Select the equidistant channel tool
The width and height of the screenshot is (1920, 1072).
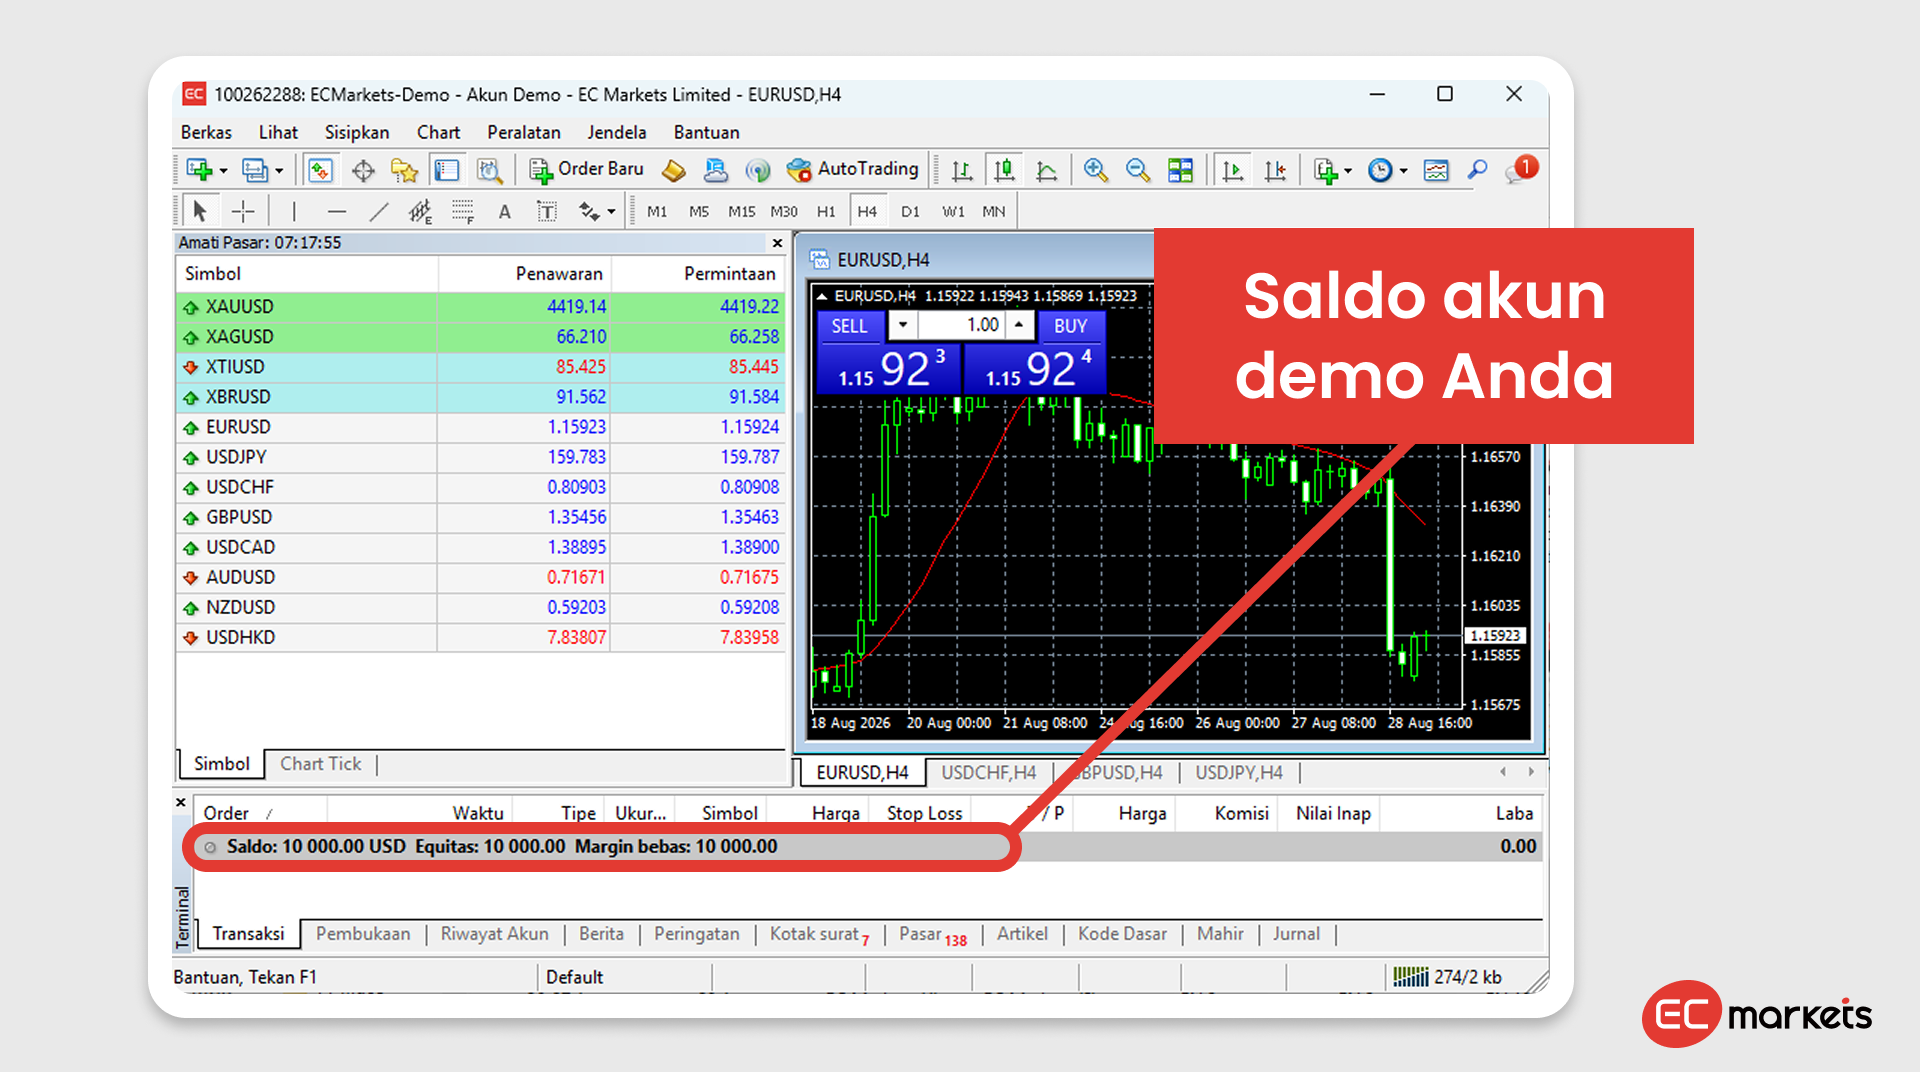click(x=421, y=211)
